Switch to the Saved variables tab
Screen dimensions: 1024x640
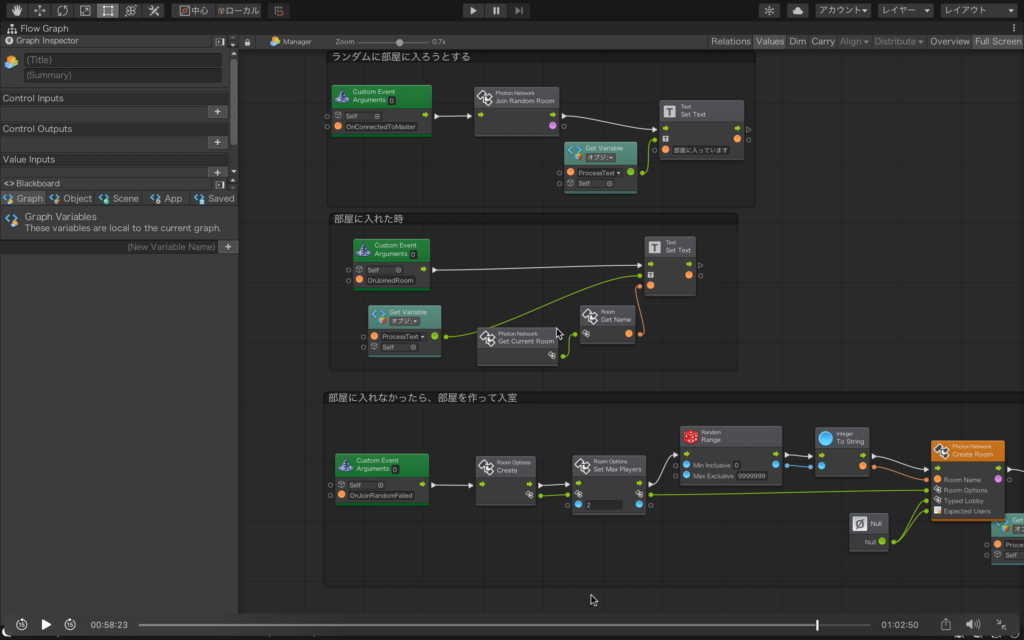coord(214,199)
